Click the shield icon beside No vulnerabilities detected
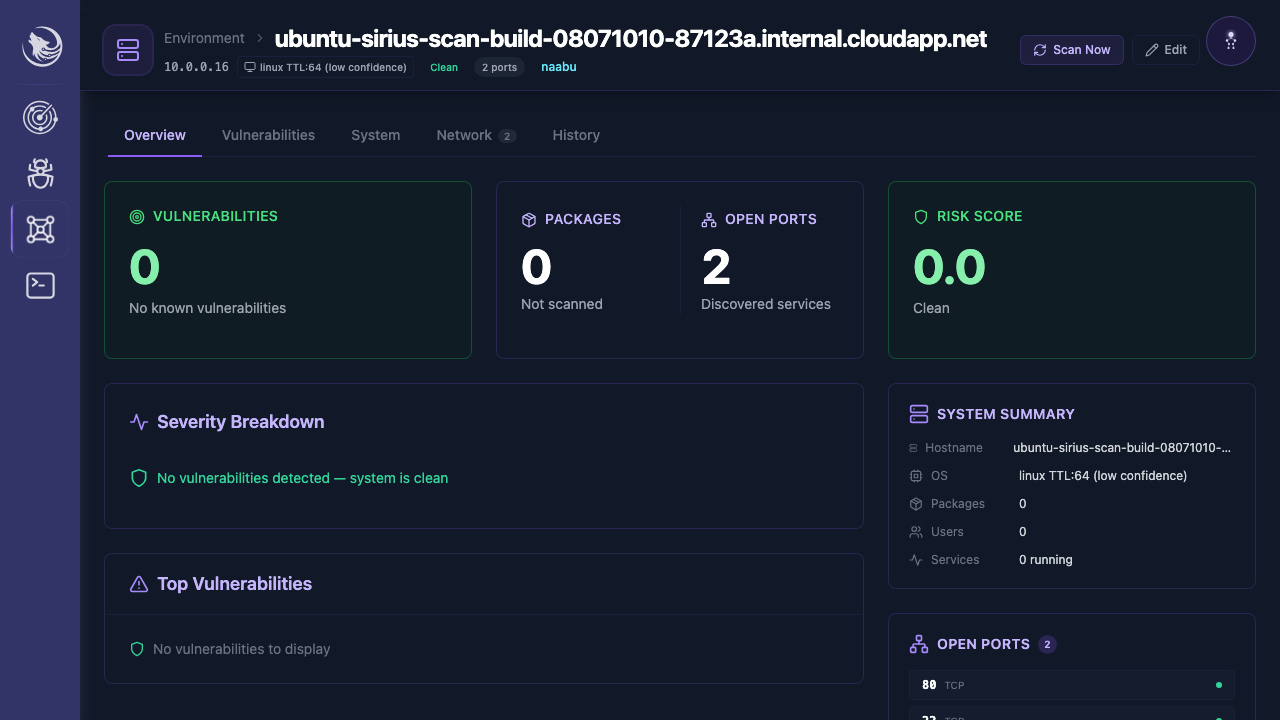Viewport: 1280px width, 720px height. [139, 478]
